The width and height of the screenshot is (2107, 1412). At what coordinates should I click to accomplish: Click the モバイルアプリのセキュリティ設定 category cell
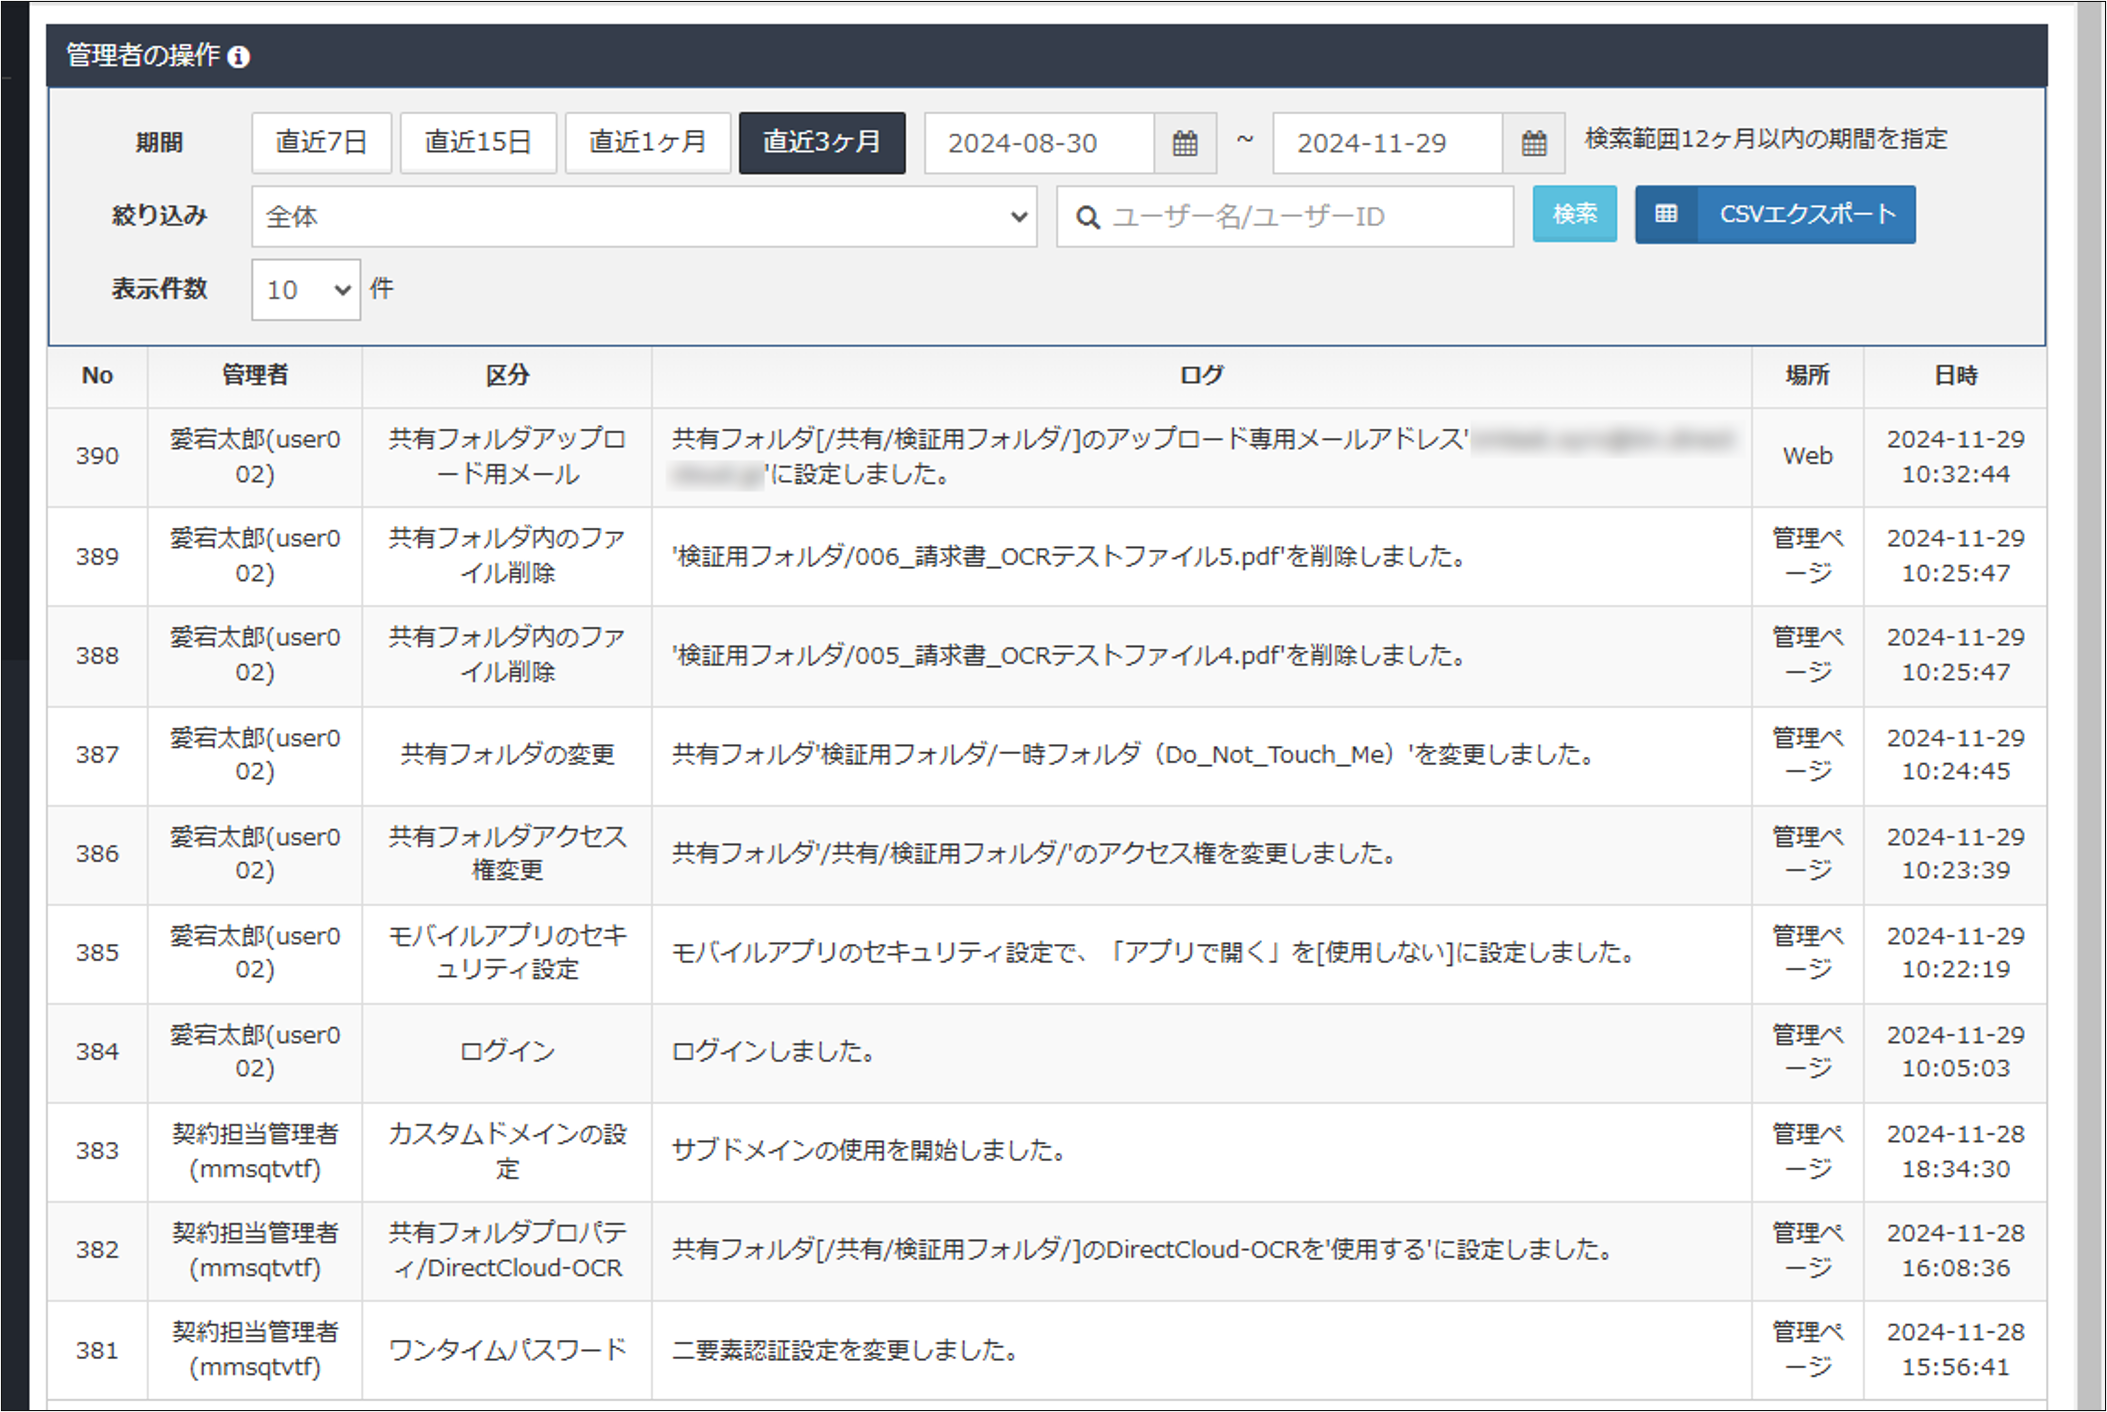[507, 952]
